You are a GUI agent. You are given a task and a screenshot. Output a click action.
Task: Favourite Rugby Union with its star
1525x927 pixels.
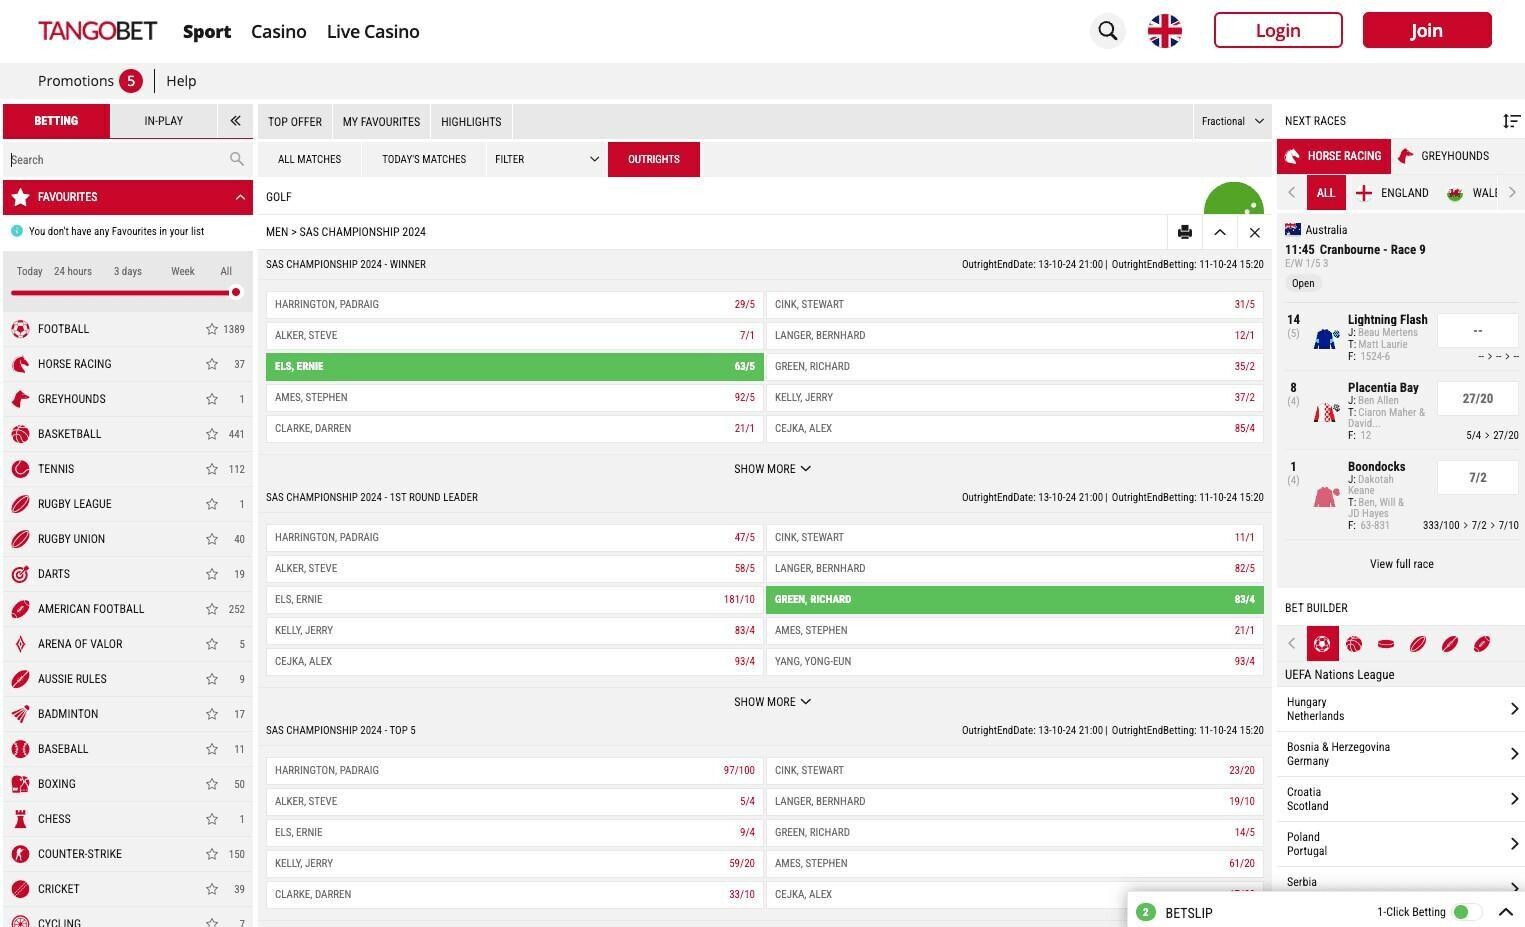pyautogui.click(x=212, y=539)
